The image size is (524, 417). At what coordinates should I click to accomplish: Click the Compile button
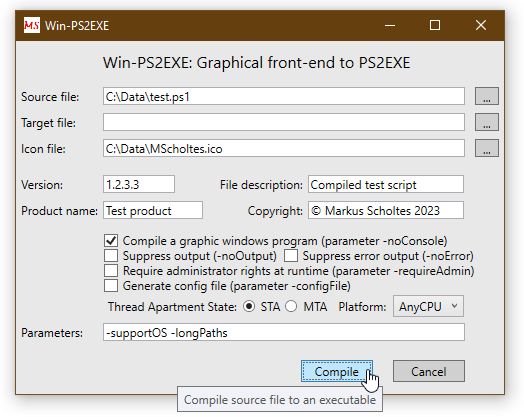(337, 371)
